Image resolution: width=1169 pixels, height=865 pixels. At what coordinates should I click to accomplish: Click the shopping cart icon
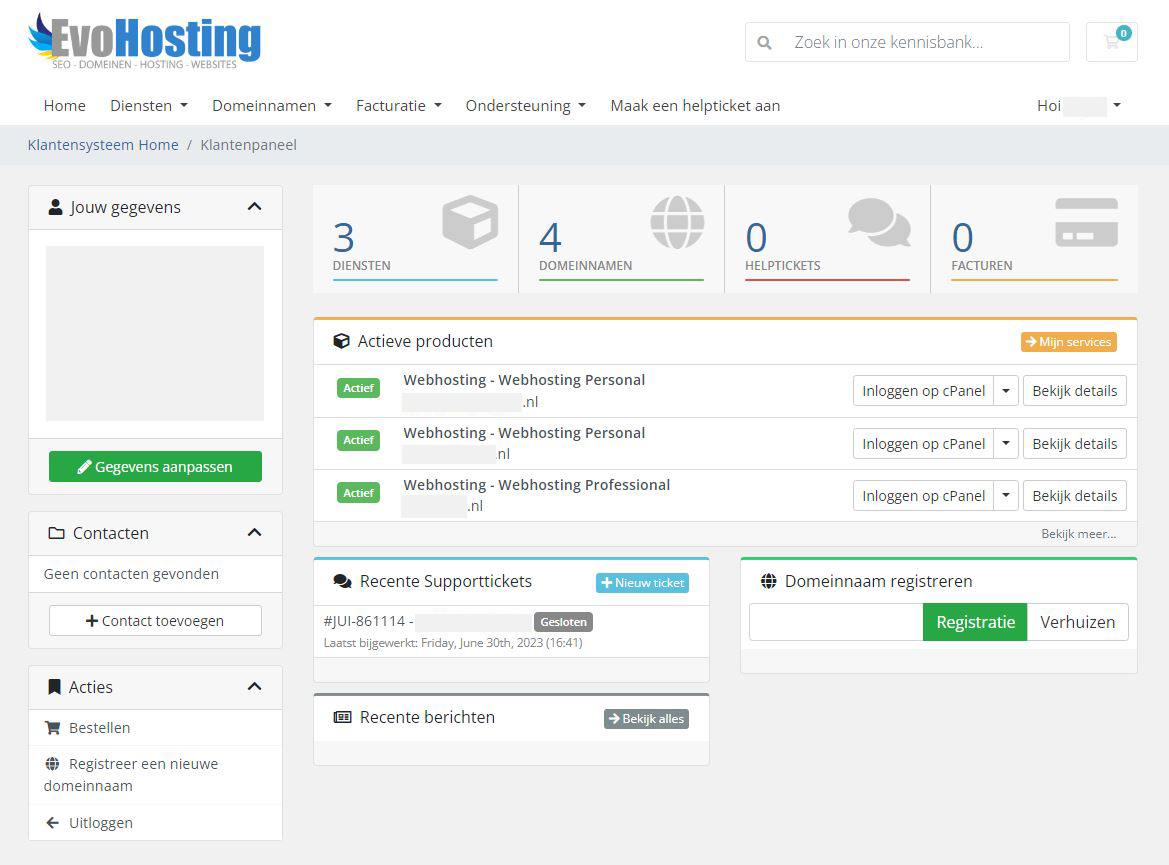1111,42
